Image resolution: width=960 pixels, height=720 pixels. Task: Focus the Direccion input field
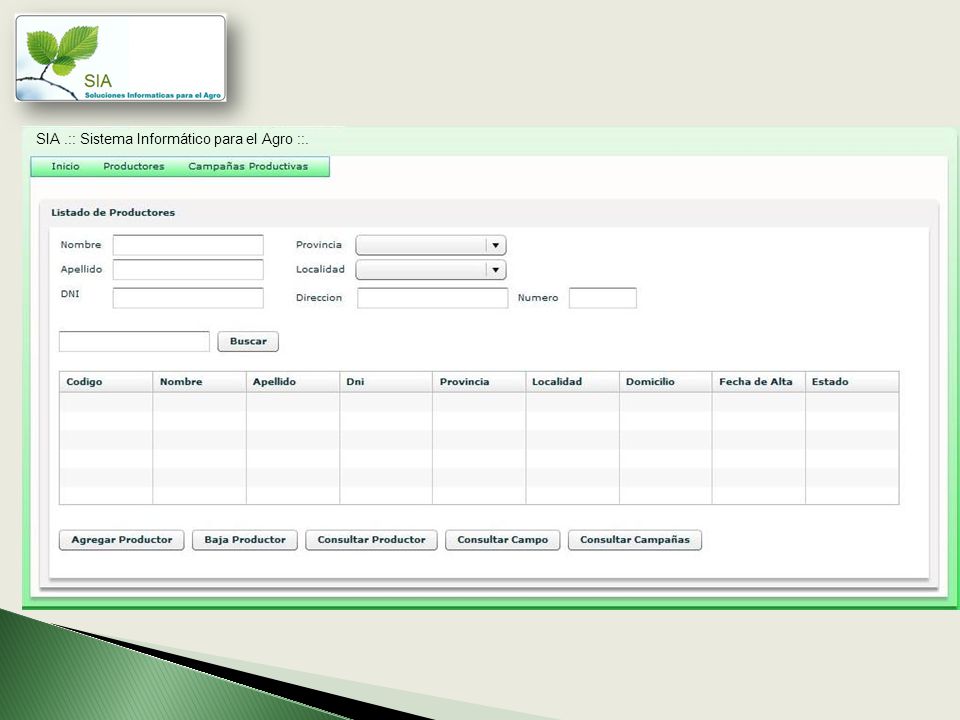[x=433, y=298]
